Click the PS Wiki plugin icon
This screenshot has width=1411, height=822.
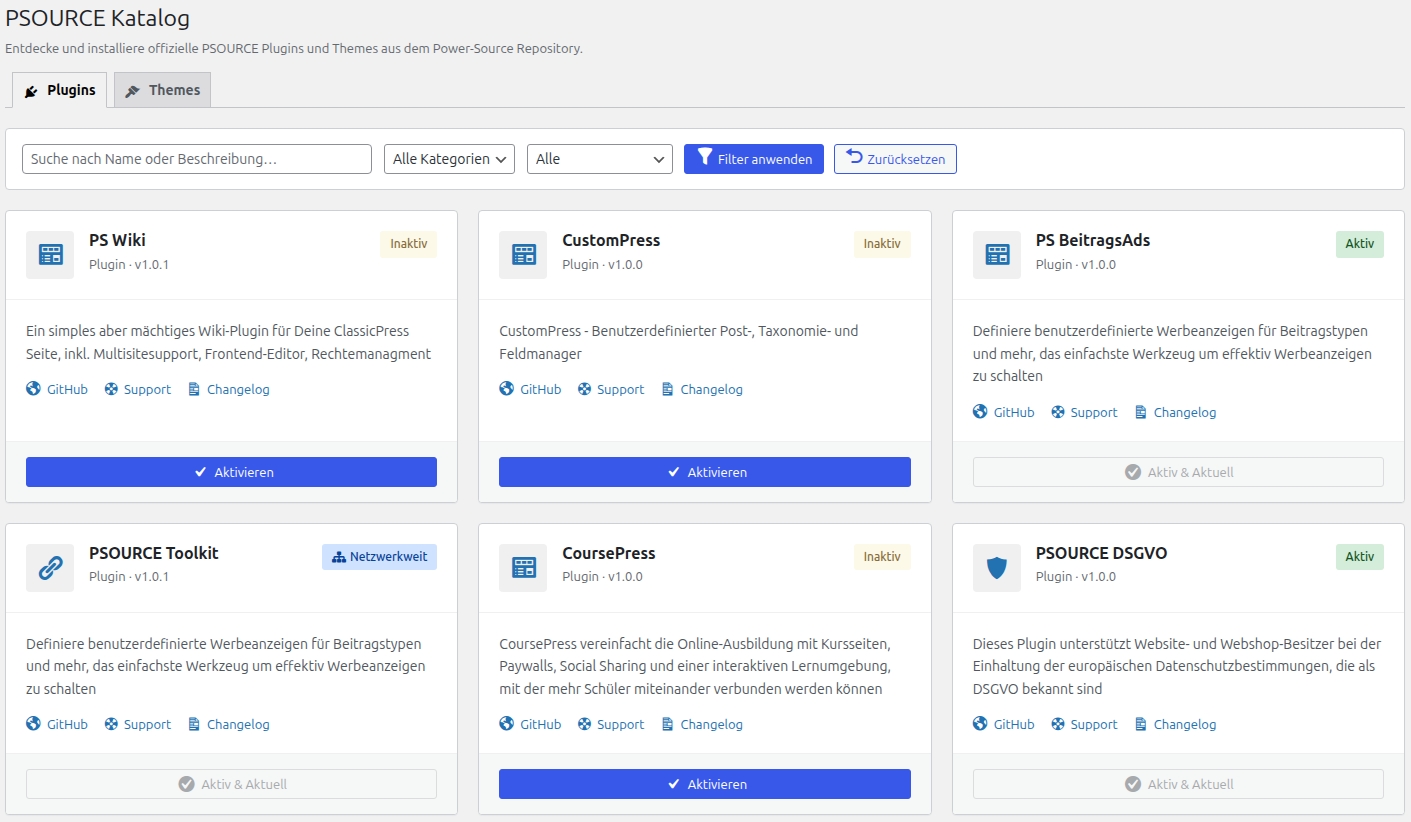pos(50,255)
